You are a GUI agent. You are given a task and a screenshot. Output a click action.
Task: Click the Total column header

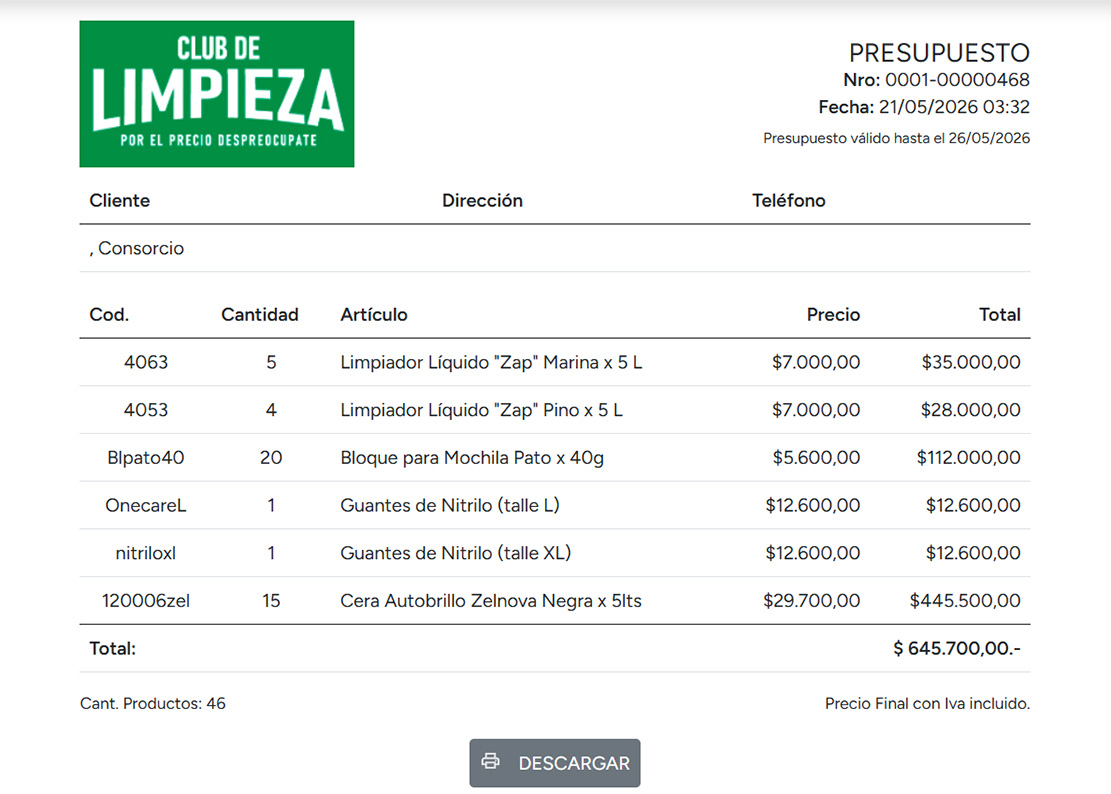pos(1000,314)
